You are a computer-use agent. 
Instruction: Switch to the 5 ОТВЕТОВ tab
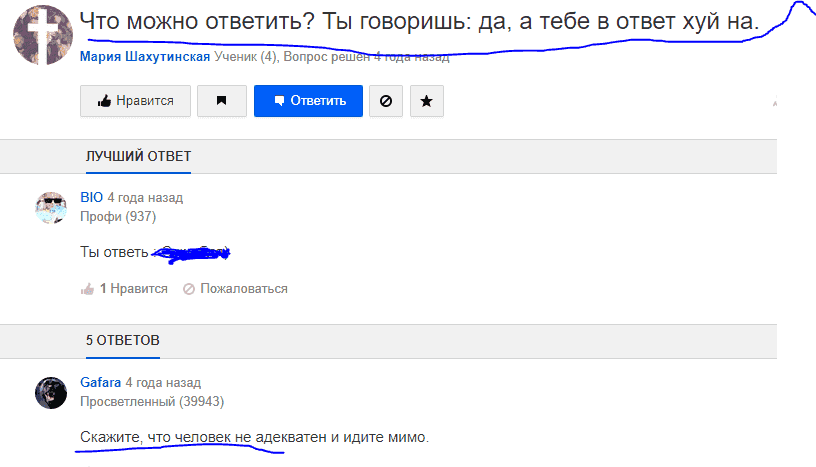tap(122, 341)
